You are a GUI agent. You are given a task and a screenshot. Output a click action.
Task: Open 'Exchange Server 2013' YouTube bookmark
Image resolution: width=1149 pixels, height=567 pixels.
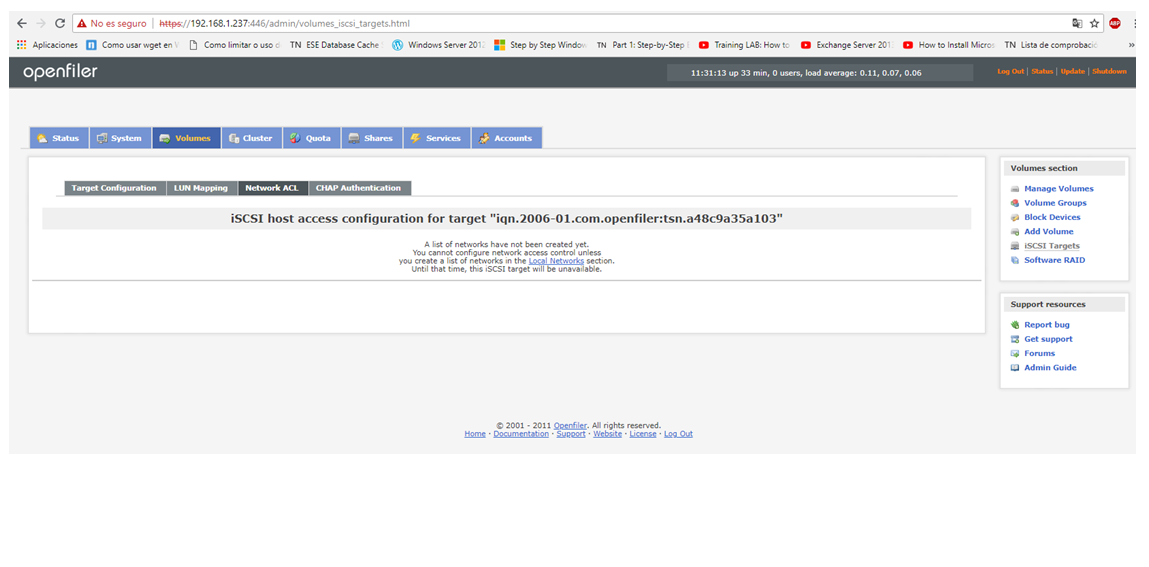click(x=847, y=45)
